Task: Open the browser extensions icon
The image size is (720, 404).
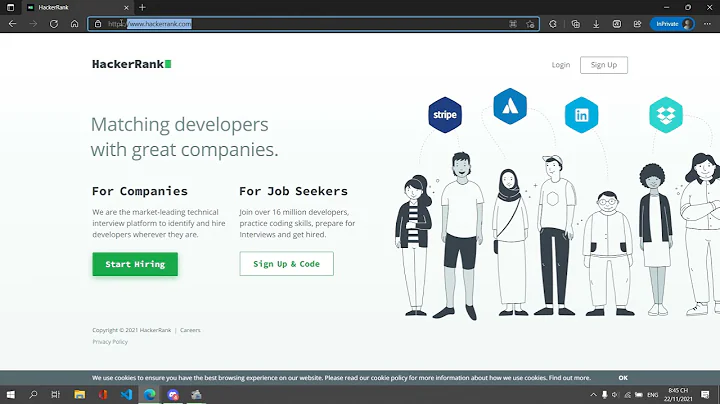Action: pos(553,24)
